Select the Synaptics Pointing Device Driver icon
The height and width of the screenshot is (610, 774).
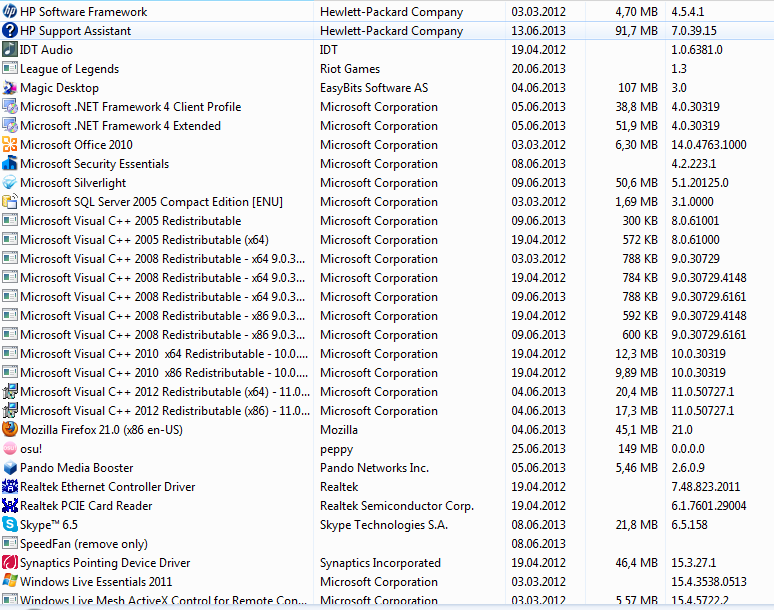click(x=10, y=563)
